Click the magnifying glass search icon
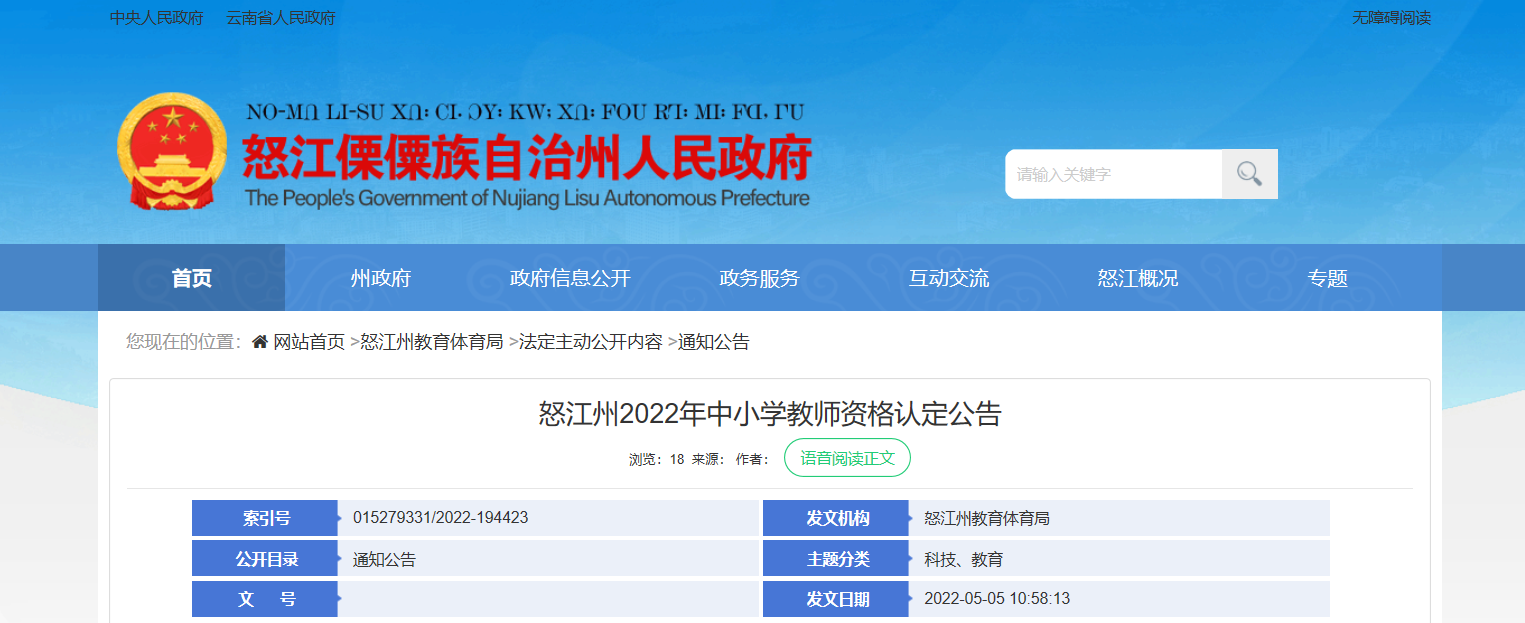This screenshot has width=1525, height=623. pos(1249,174)
